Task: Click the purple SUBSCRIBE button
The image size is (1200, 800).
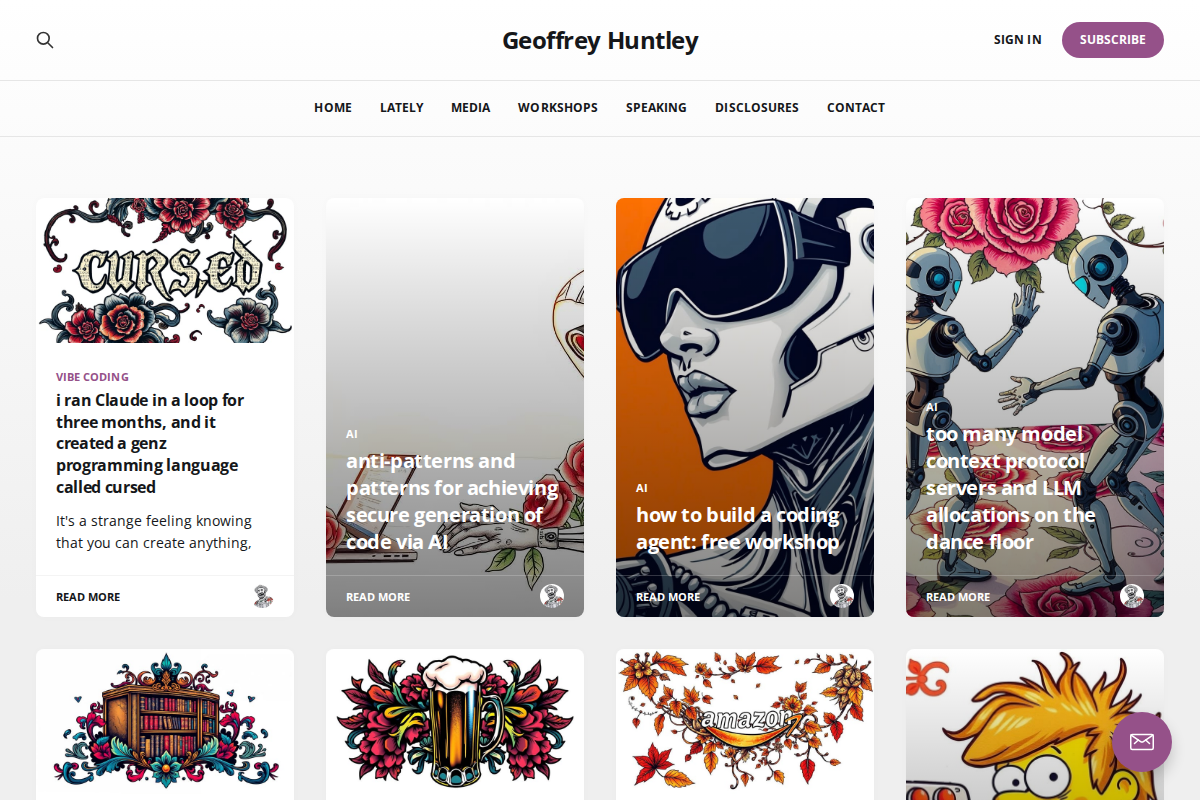Action: [1113, 40]
